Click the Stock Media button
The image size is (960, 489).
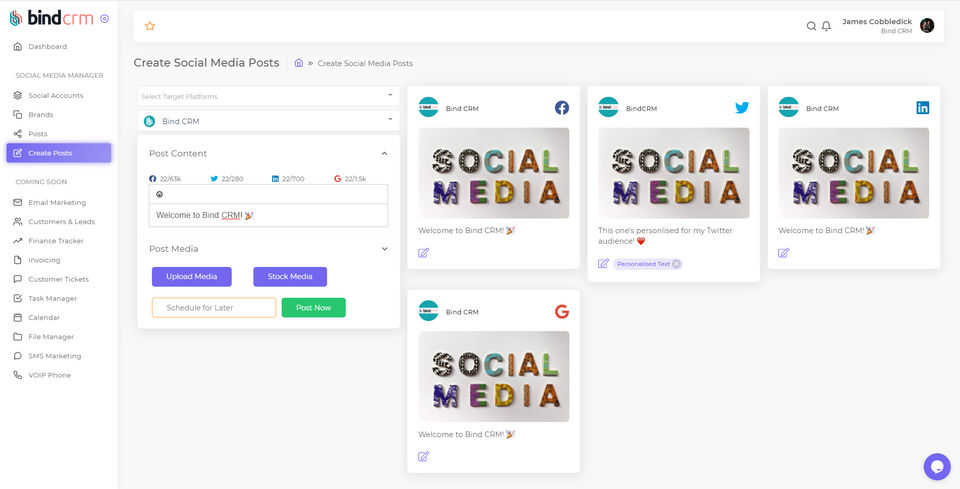pos(290,277)
